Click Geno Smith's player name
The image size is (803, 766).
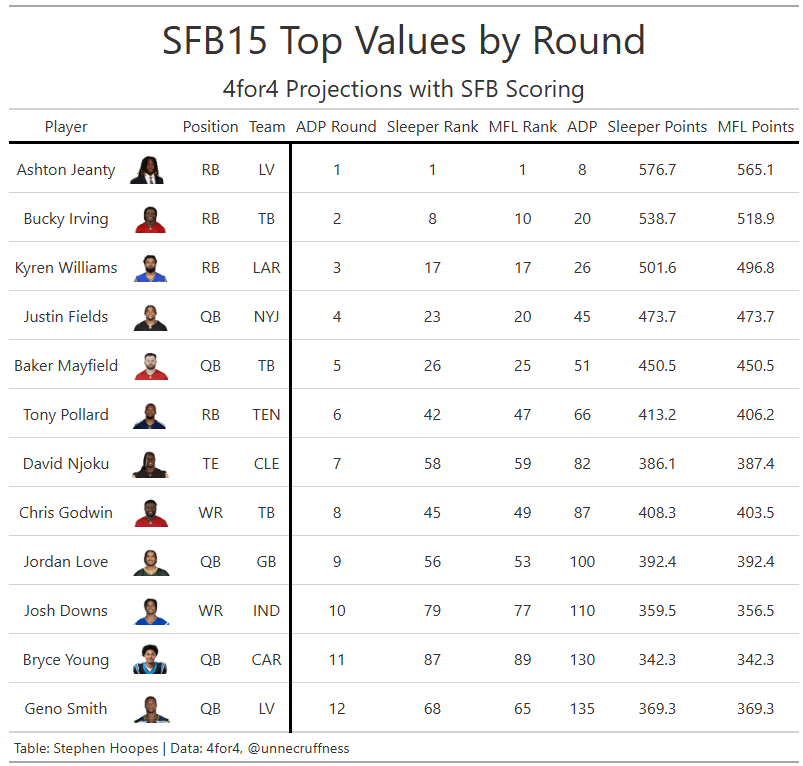coord(66,709)
